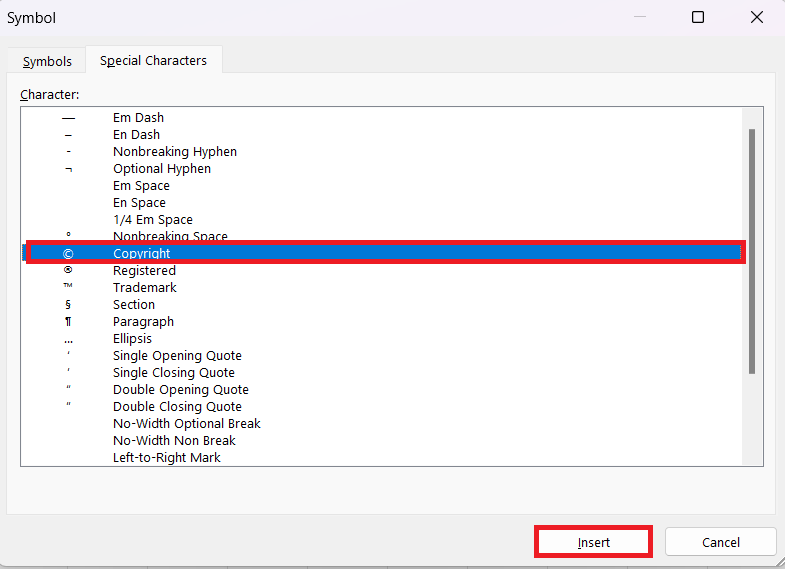Maximize the Symbol dialog window
This screenshot has width=785, height=569.
click(698, 18)
